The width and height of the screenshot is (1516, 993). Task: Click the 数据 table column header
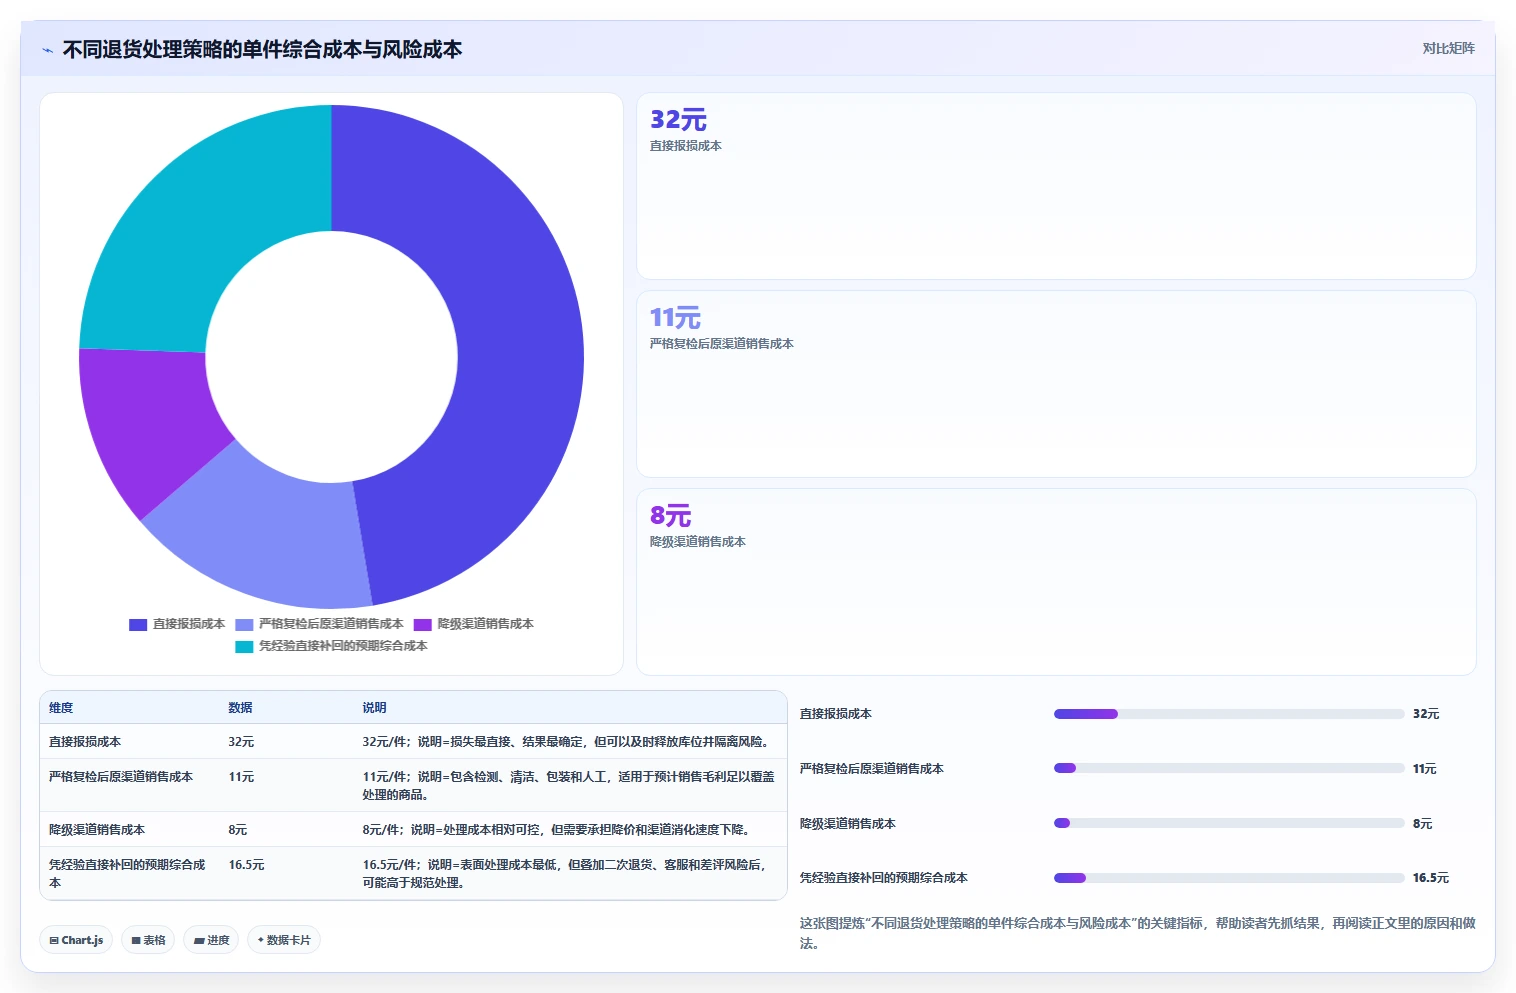click(x=240, y=708)
